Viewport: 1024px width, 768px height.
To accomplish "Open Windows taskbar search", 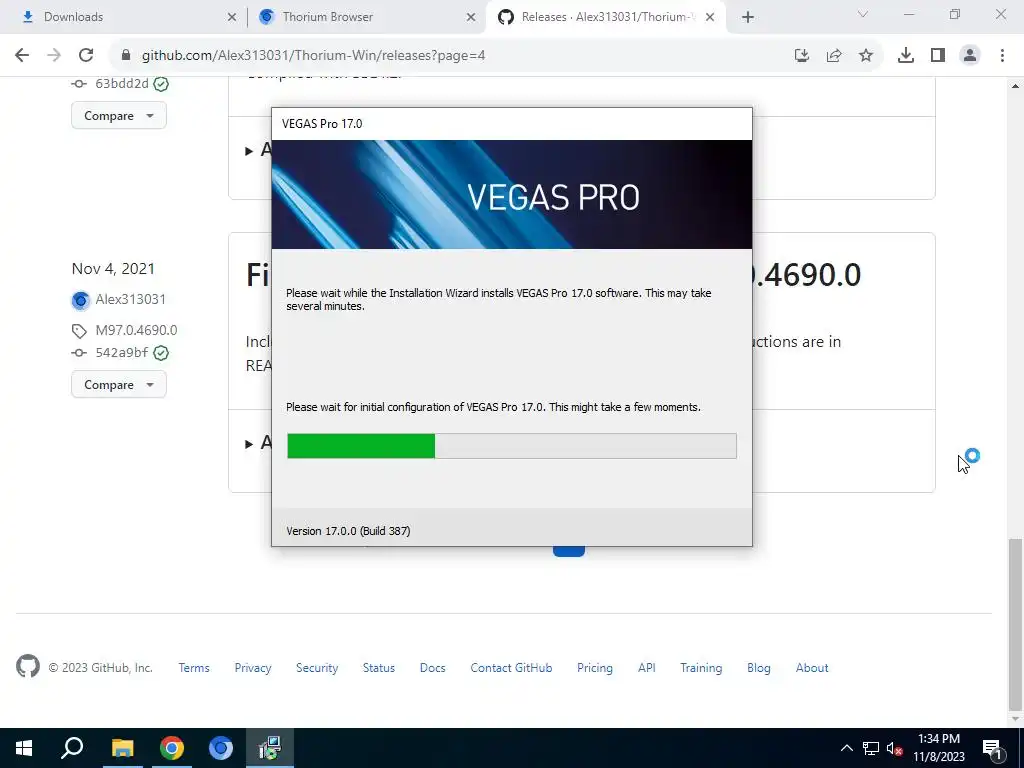I will [72, 748].
